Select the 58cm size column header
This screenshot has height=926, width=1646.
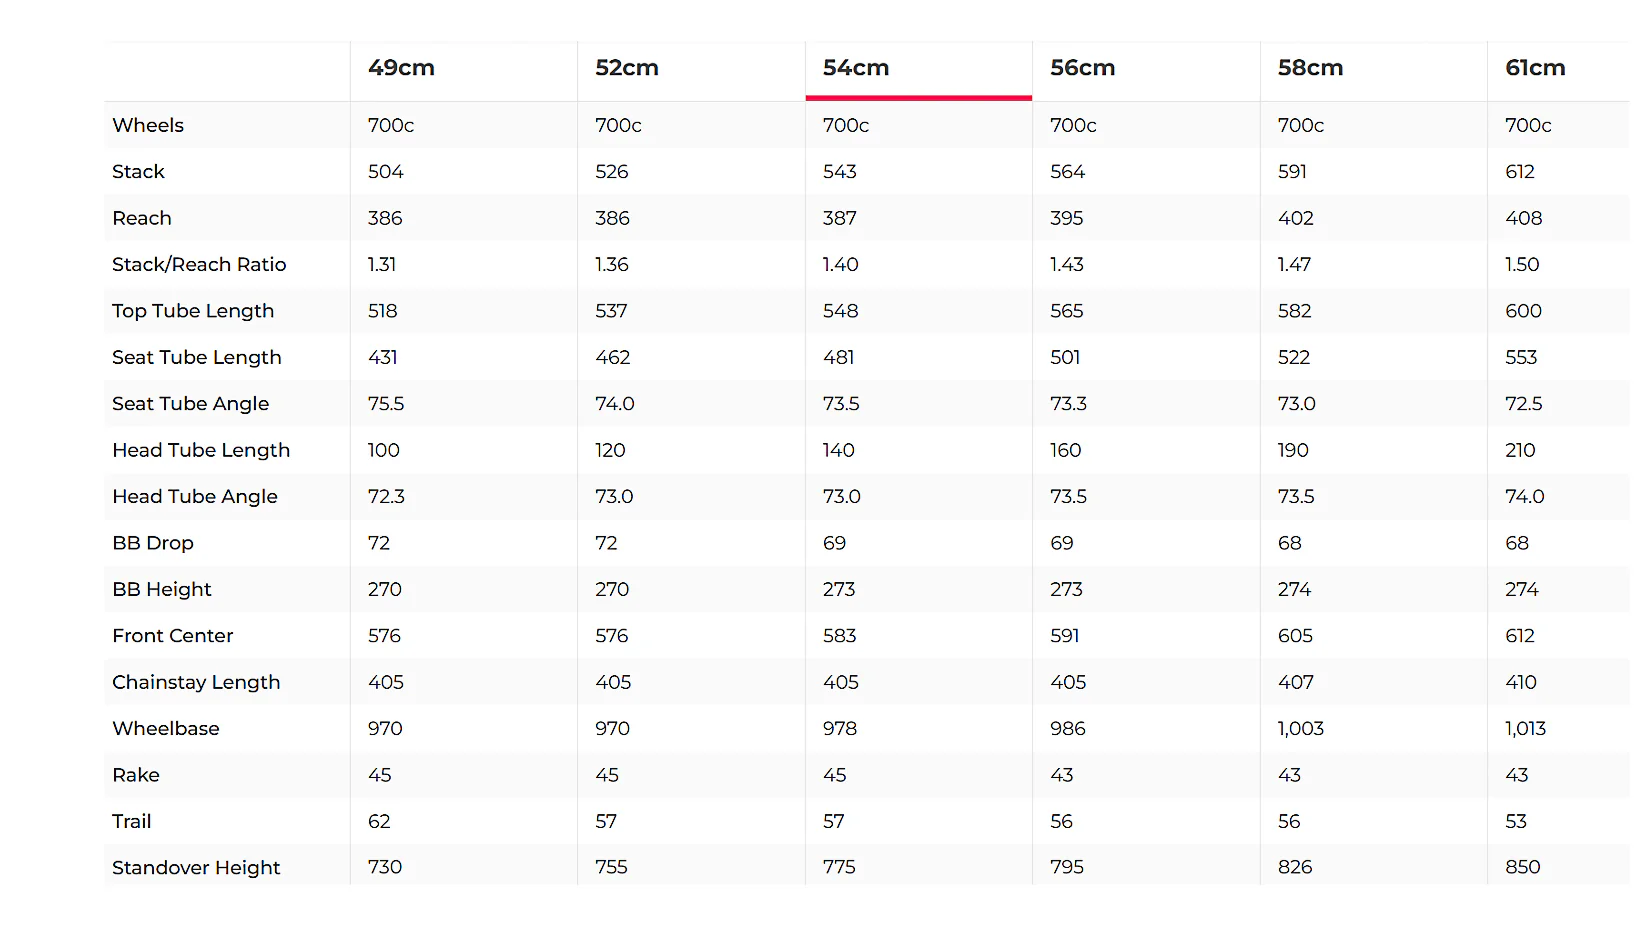1310,68
